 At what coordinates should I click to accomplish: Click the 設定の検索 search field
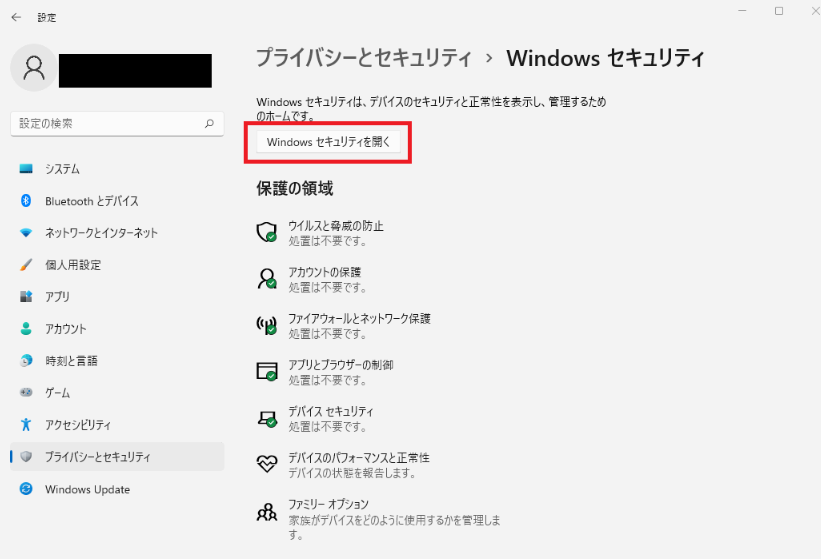point(117,124)
